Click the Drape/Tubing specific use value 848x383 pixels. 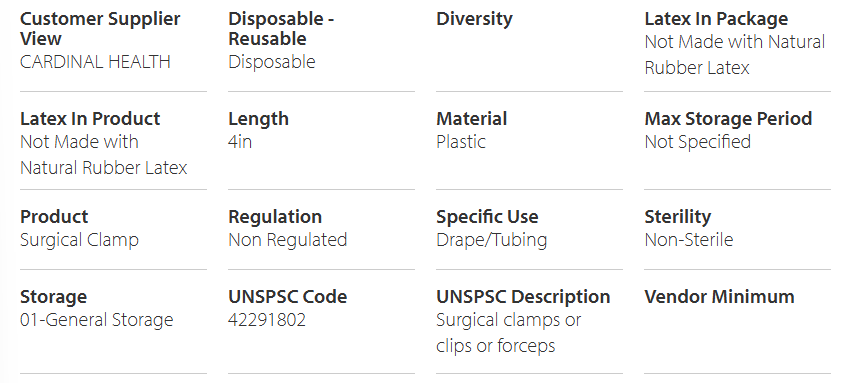[492, 240]
